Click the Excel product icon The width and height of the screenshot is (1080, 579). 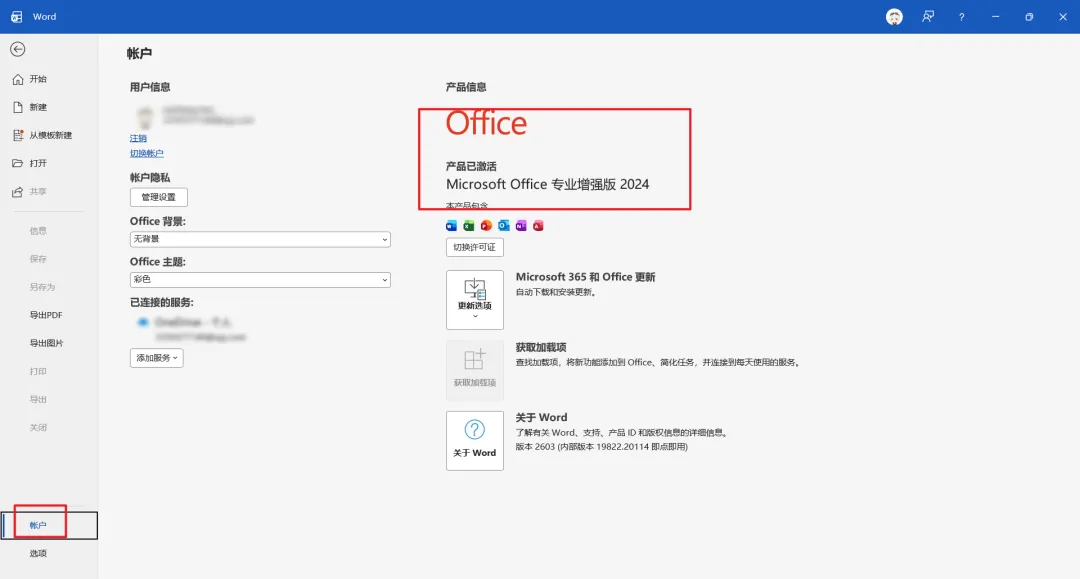click(468, 226)
